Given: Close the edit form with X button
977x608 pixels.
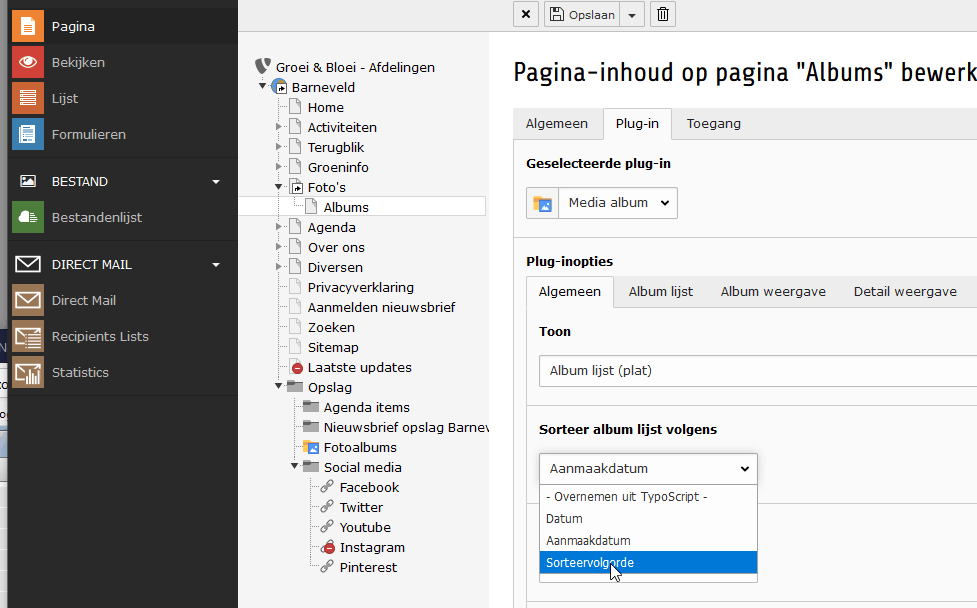Looking at the screenshot, I should (x=525, y=14).
